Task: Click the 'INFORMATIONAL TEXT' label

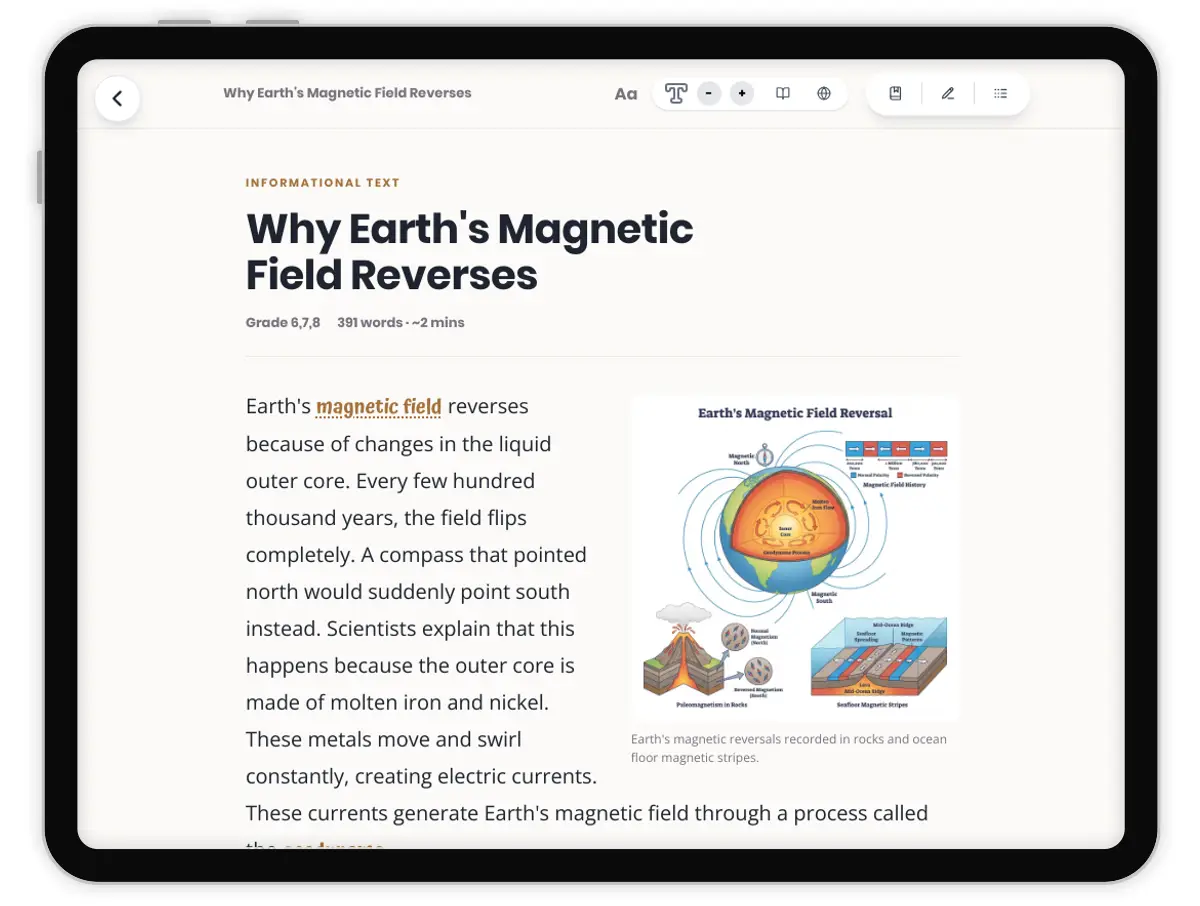Action: [x=323, y=183]
